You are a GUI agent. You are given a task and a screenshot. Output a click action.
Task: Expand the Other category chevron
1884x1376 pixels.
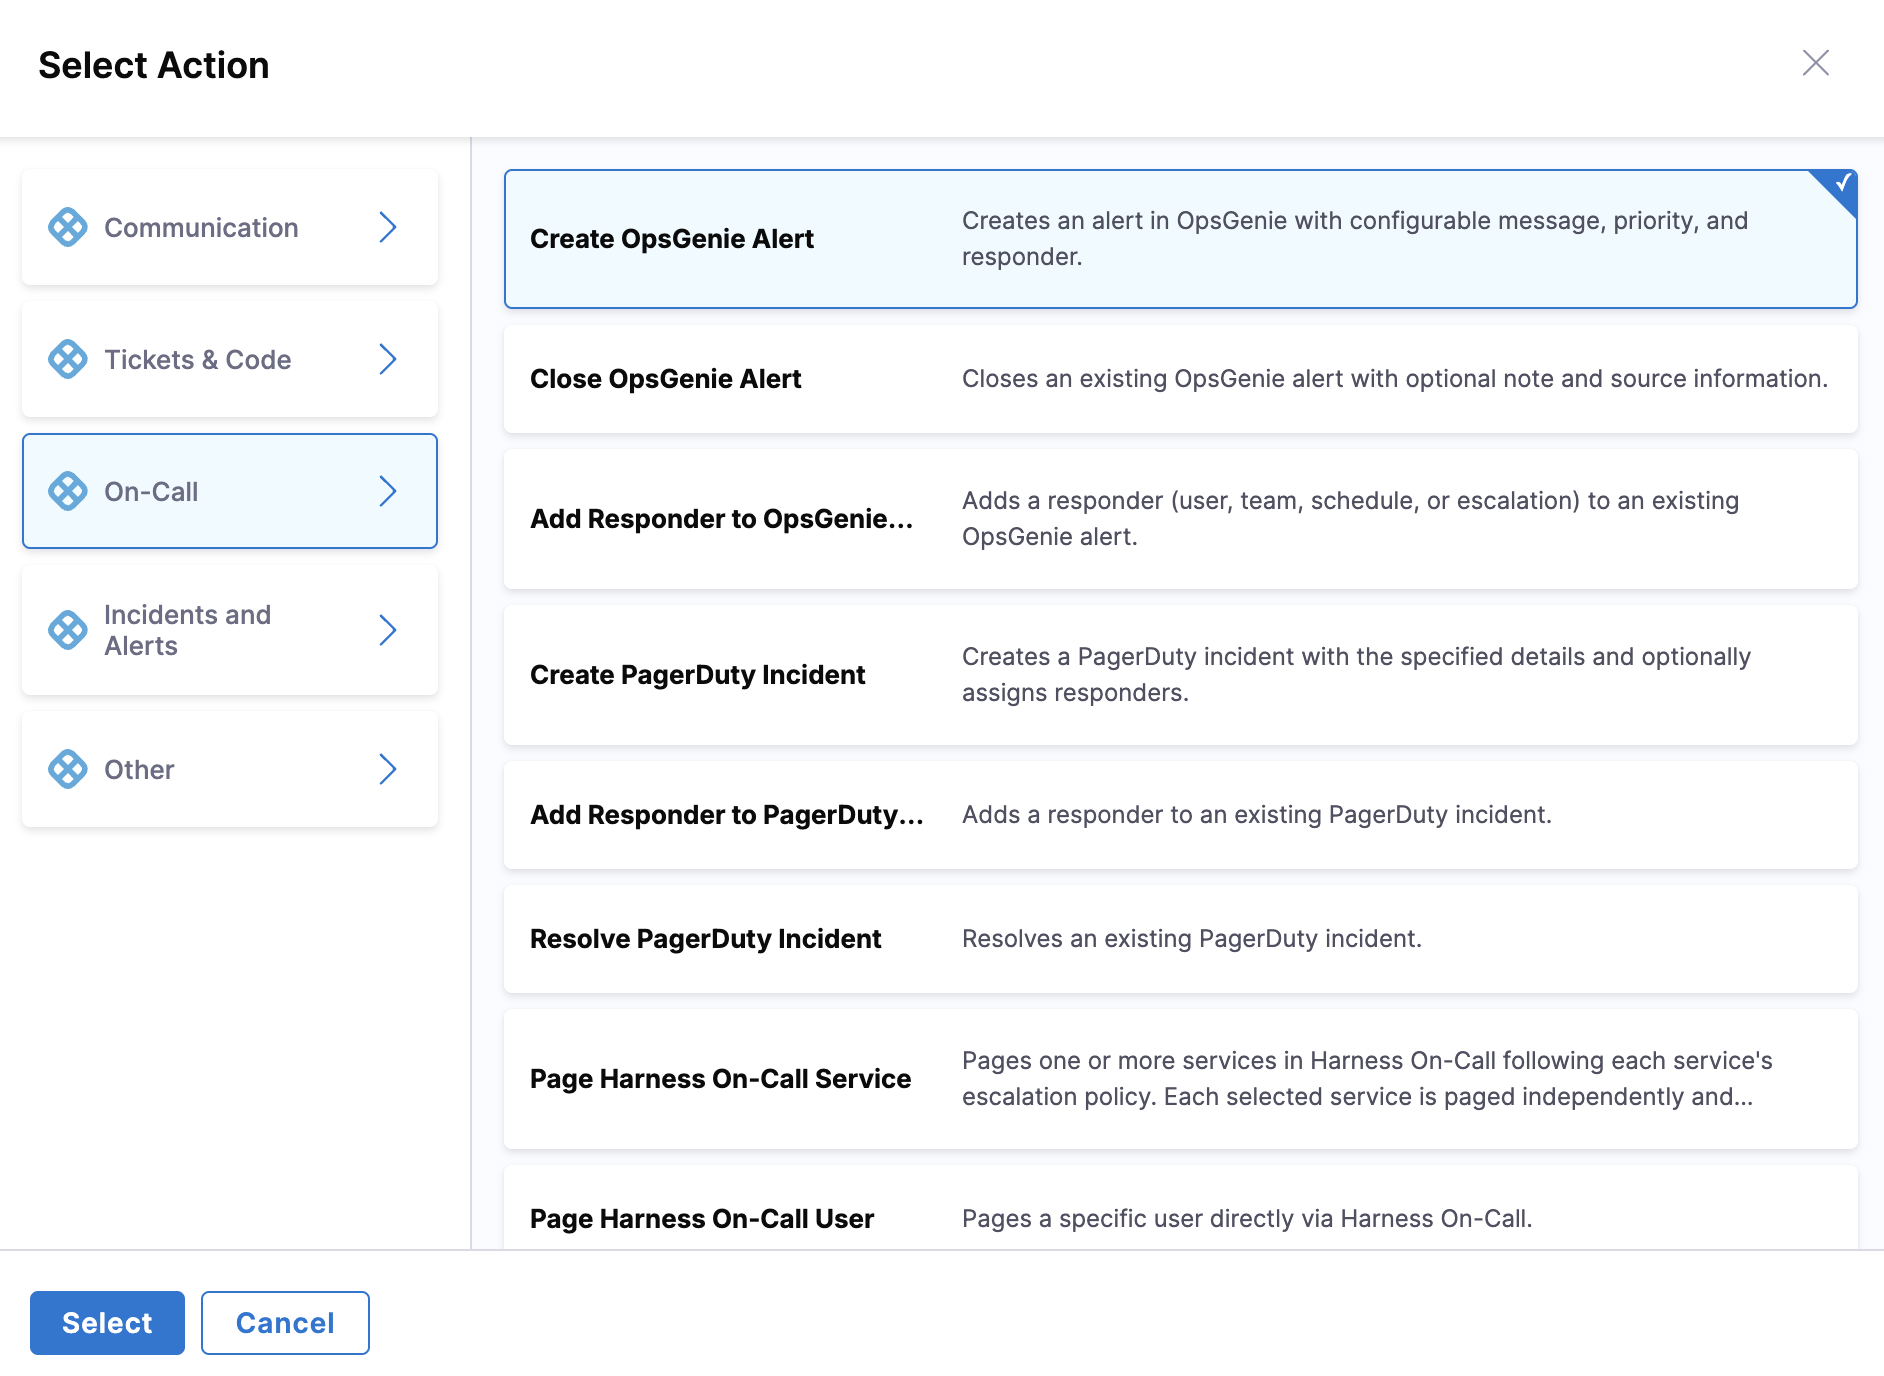(388, 769)
